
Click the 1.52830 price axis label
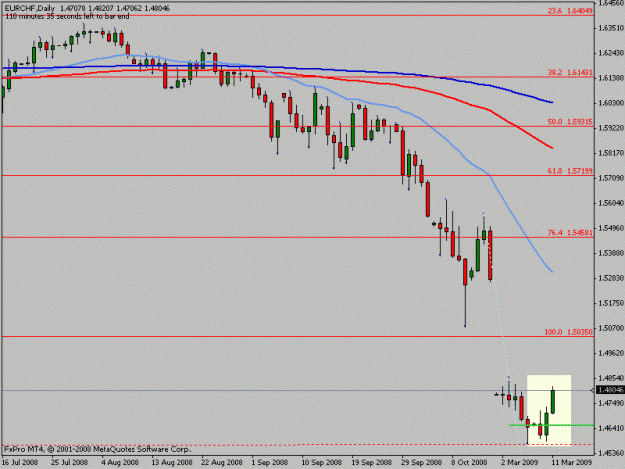(x=611, y=278)
